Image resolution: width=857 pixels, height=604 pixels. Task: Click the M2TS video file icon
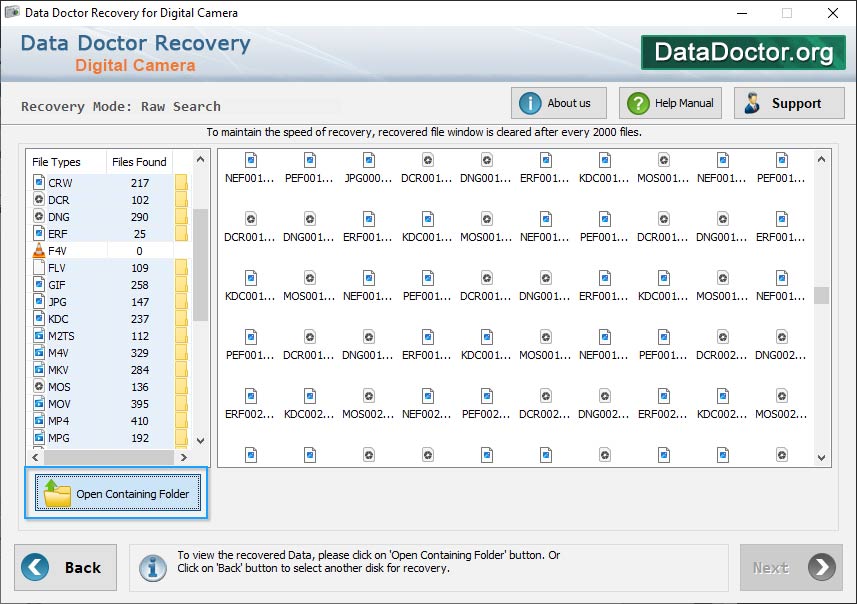(x=39, y=335)
